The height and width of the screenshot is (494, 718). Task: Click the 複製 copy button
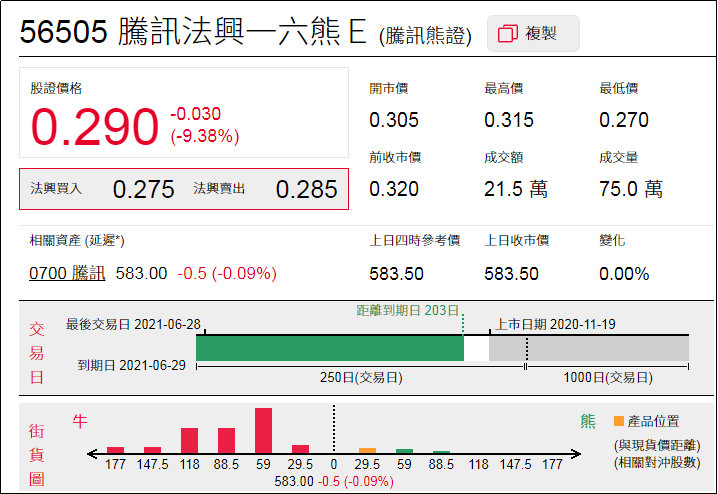[533, 33]
